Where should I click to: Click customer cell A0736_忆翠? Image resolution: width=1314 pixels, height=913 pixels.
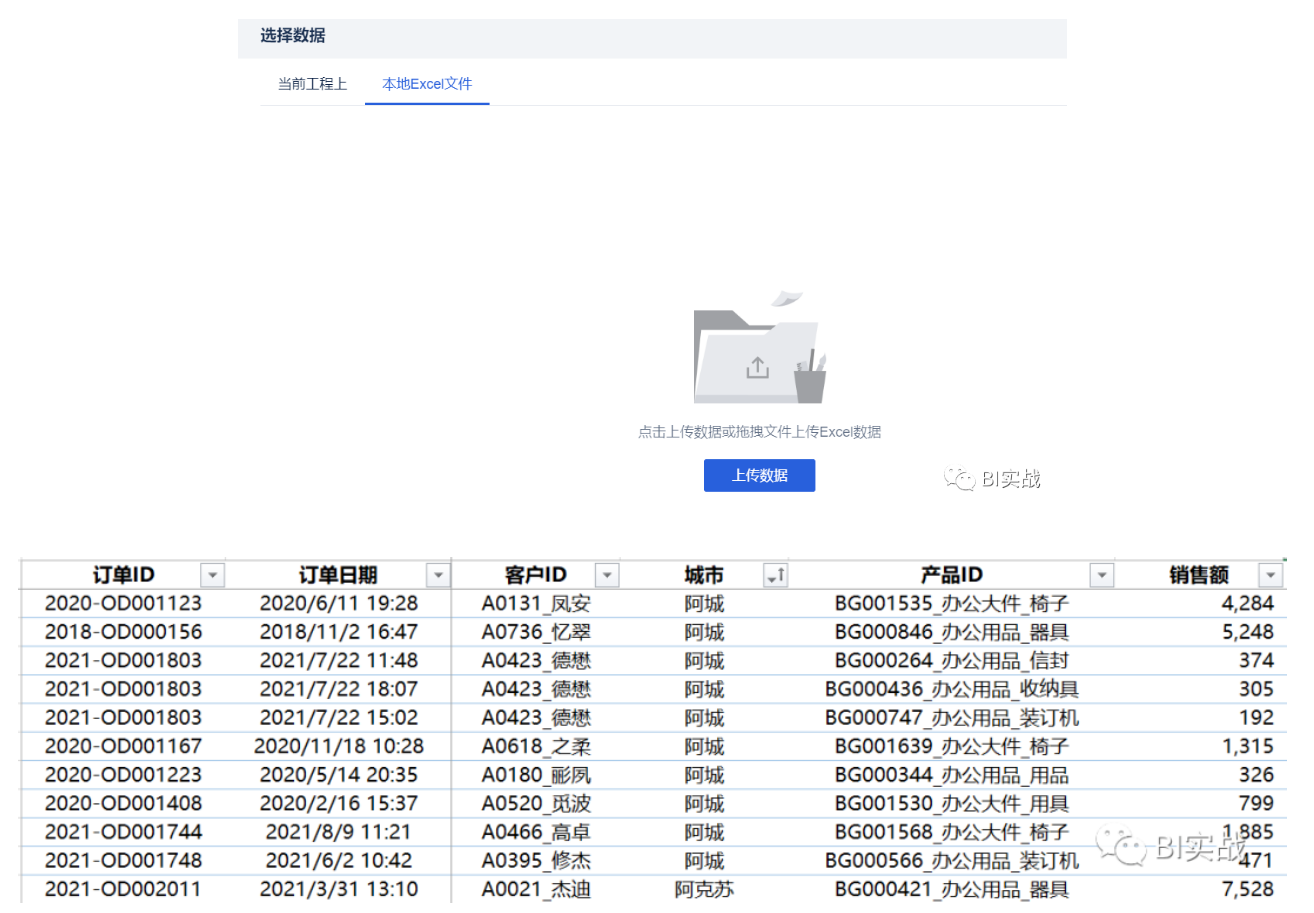point(536,632)
